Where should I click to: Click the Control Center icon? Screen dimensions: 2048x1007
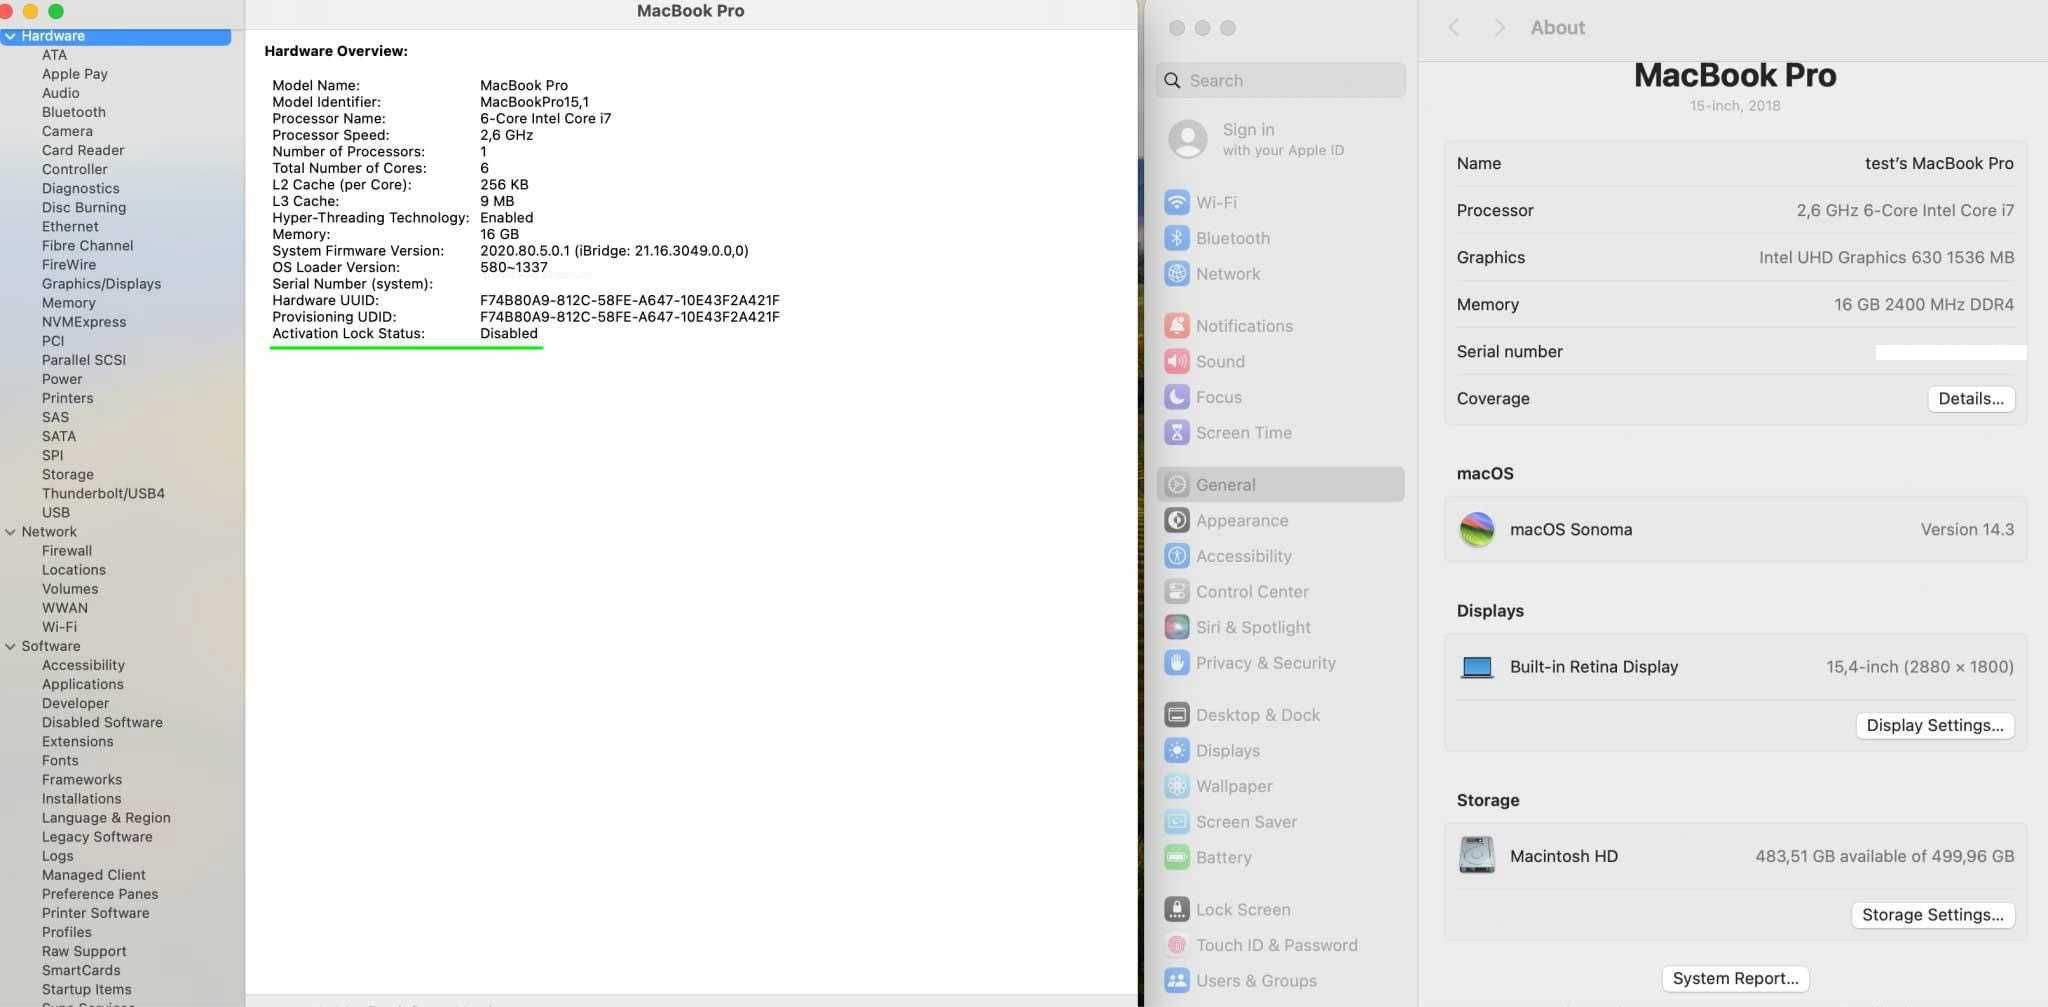1177,592
